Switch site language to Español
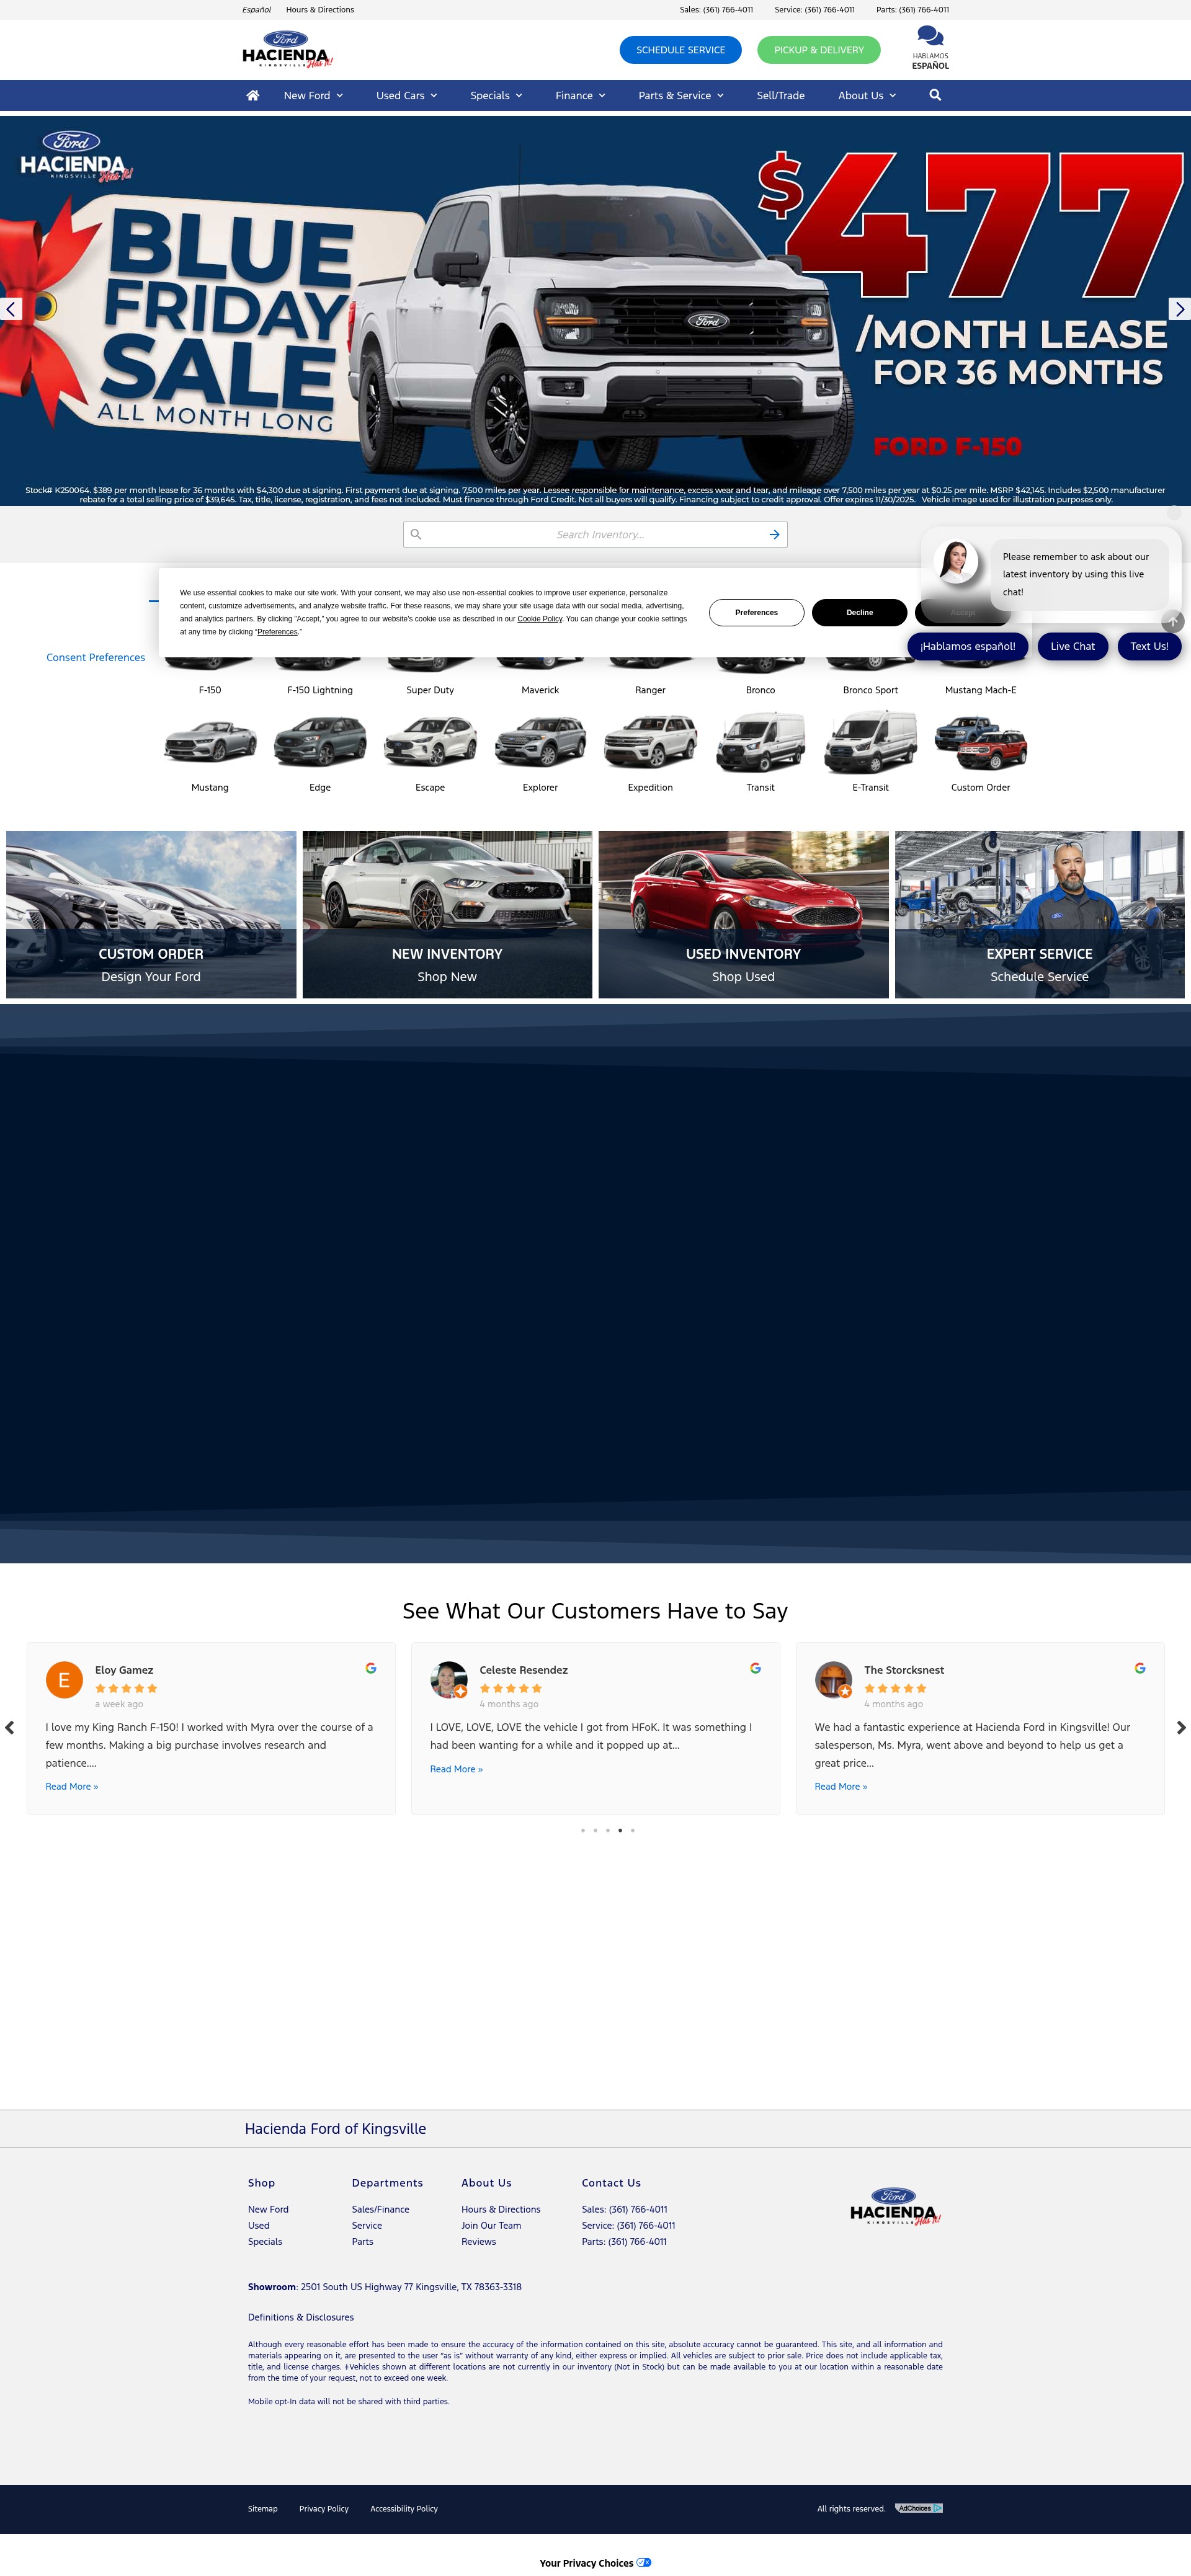1191x2576 pixels. point(256,10)
